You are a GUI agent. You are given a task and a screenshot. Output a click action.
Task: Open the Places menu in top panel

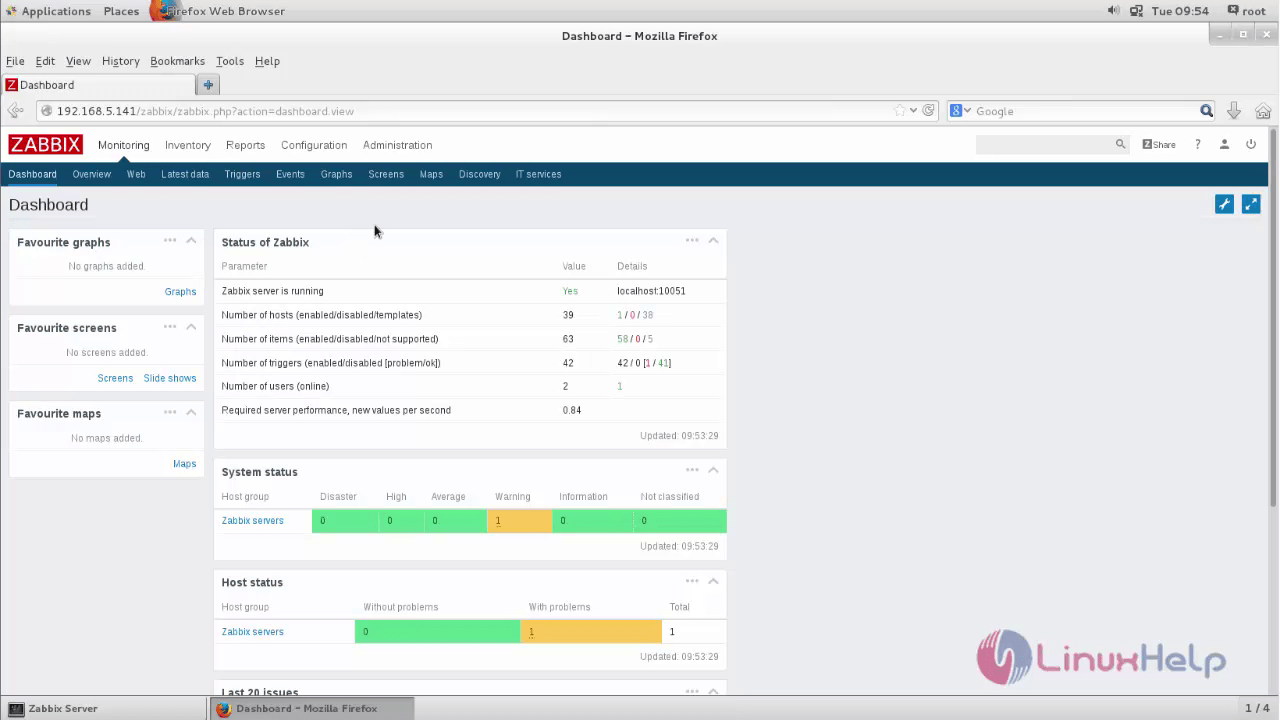[121, 11]
